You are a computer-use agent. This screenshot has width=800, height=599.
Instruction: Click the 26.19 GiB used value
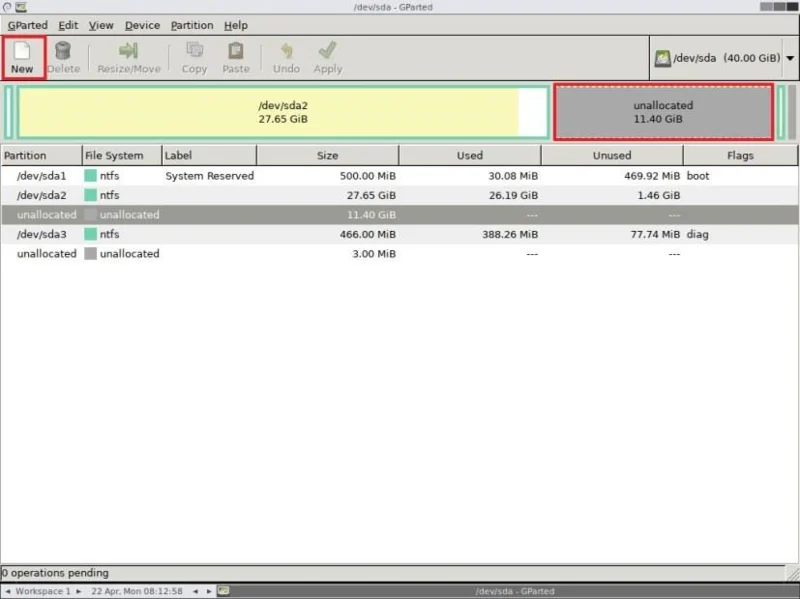(513, 195)
